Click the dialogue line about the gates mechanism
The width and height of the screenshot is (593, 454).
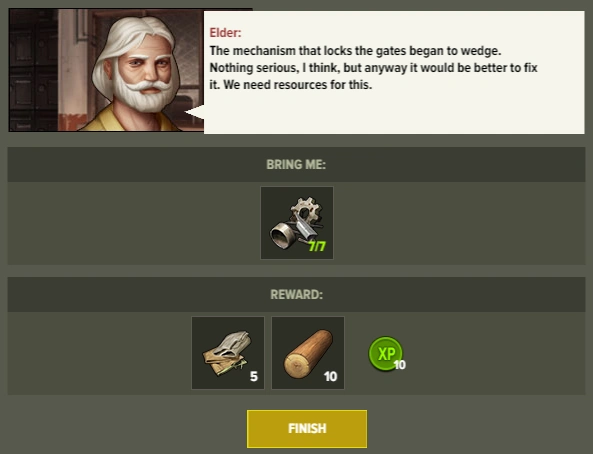355,51
